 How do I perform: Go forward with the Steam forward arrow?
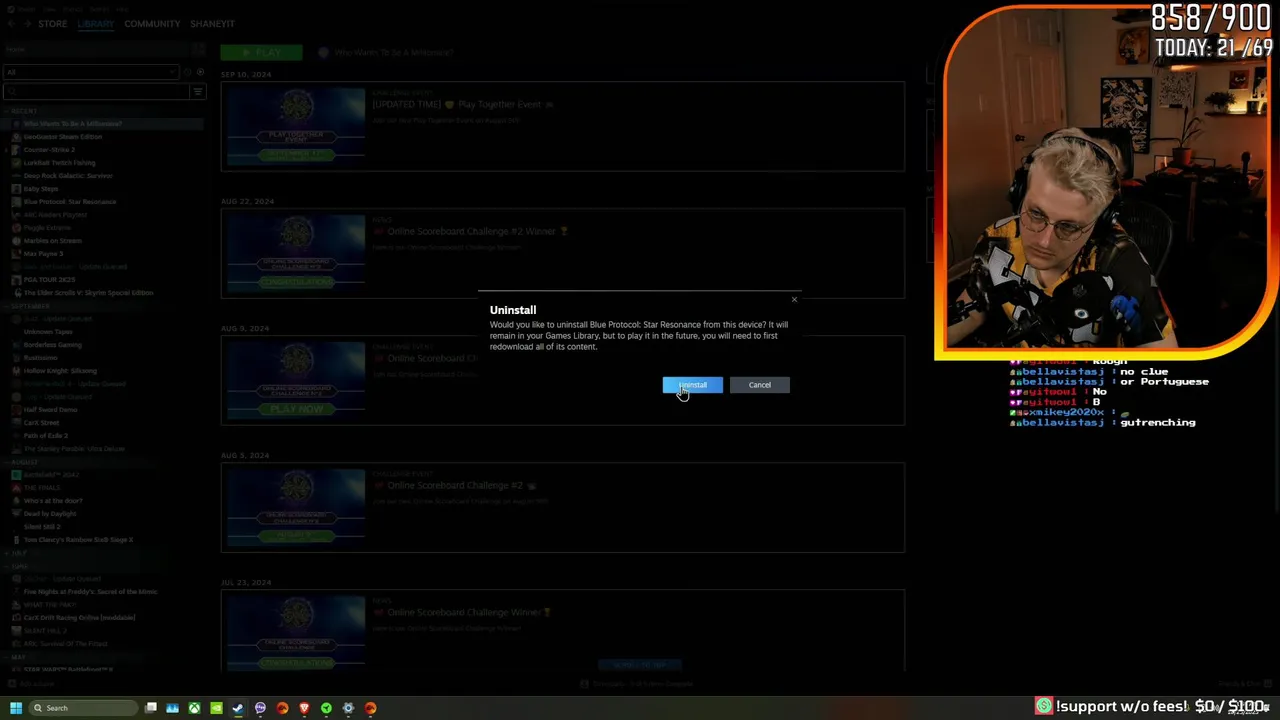click(x=27, y=23)
